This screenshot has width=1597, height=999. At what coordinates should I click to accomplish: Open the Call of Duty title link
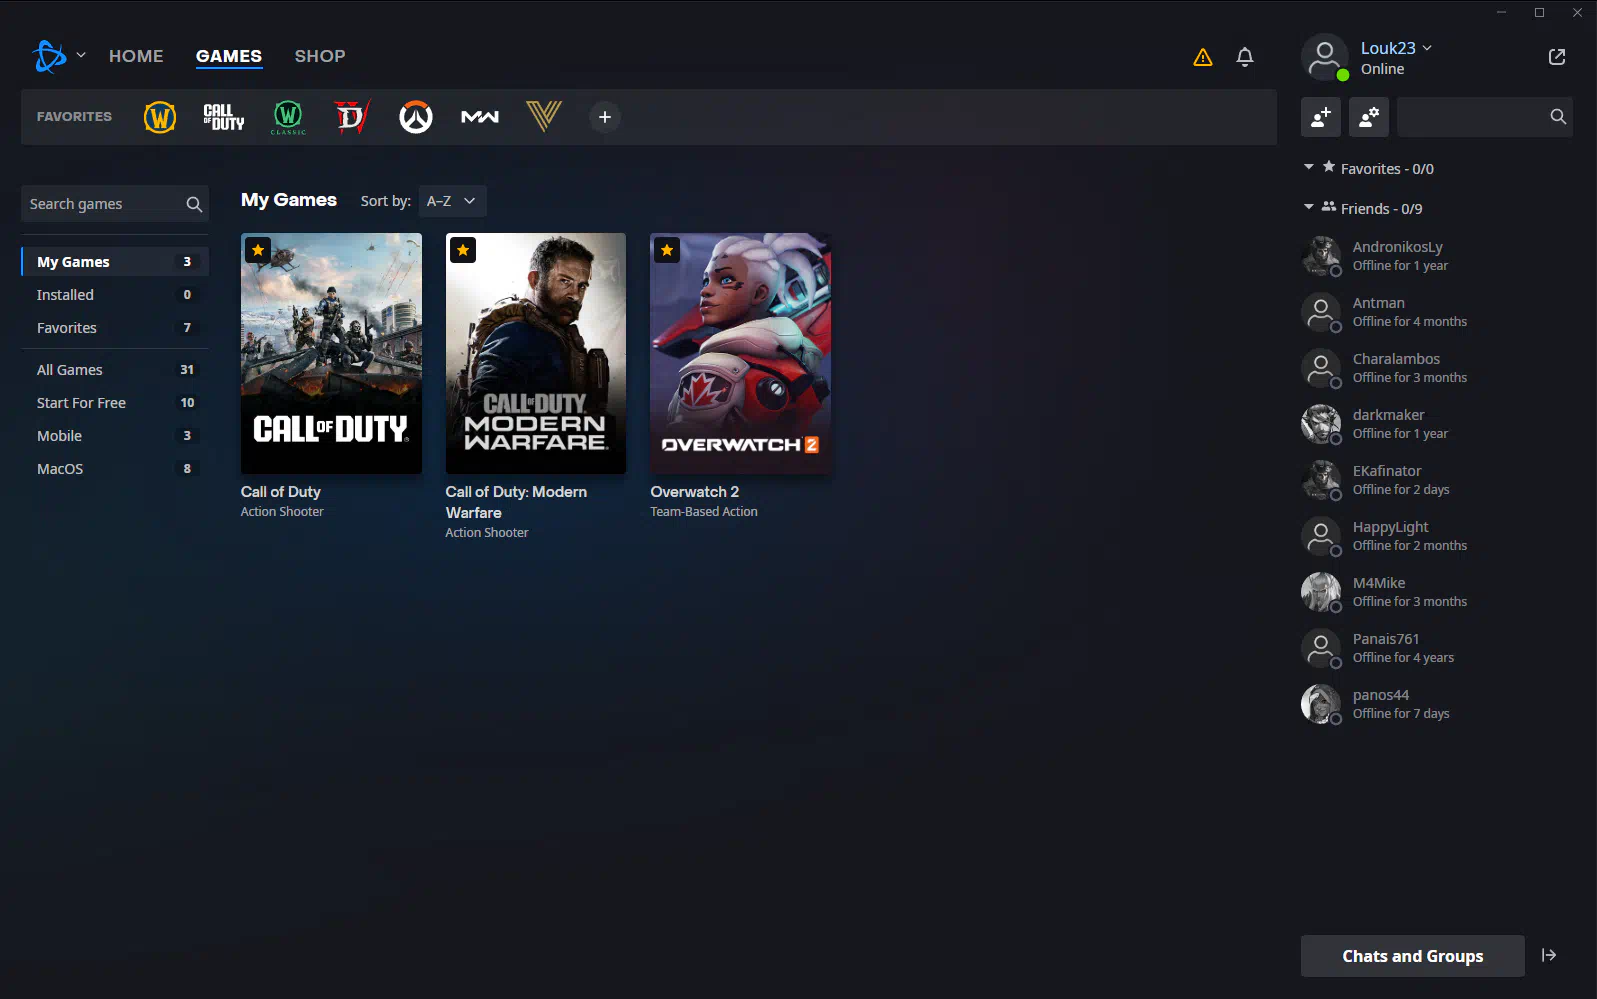281,492
